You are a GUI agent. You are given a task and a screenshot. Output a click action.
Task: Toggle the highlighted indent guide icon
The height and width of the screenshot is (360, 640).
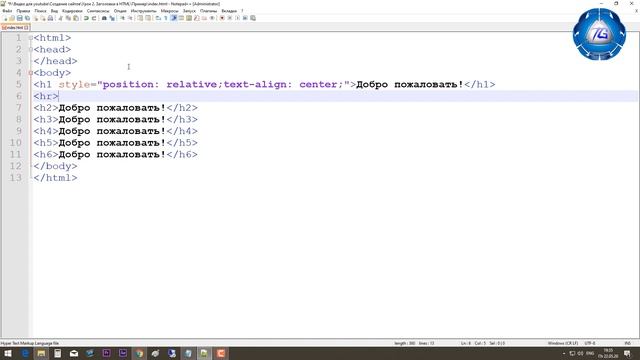click(174, 18)
